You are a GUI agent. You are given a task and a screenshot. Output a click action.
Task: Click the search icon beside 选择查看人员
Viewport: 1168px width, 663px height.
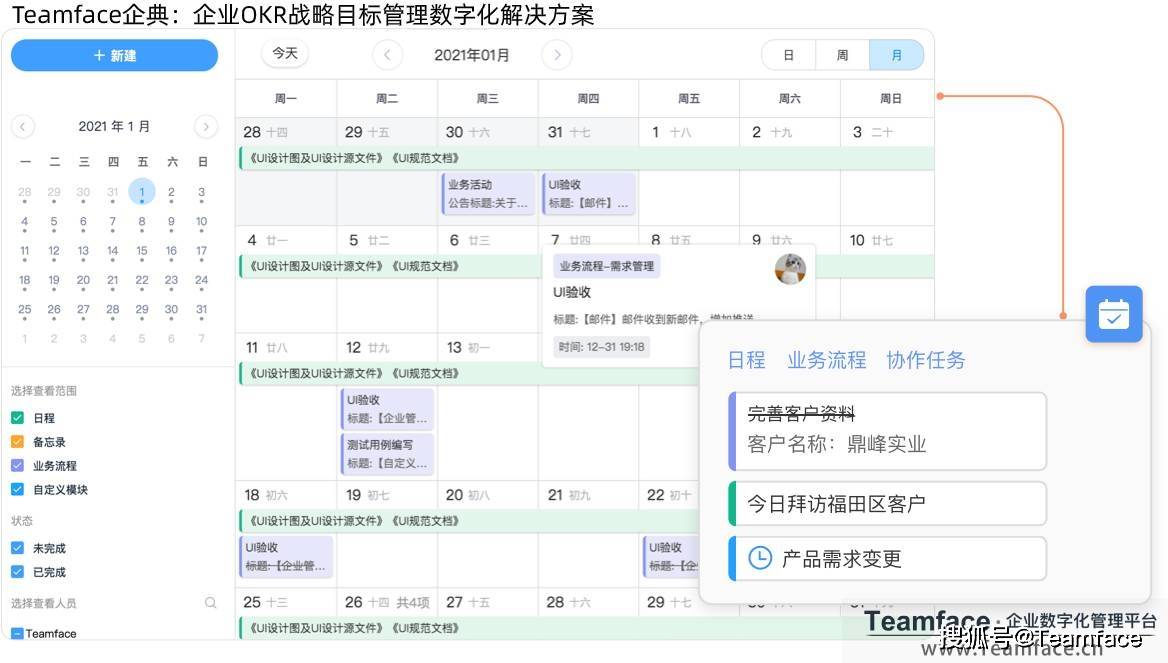click(x=211, y=603)
